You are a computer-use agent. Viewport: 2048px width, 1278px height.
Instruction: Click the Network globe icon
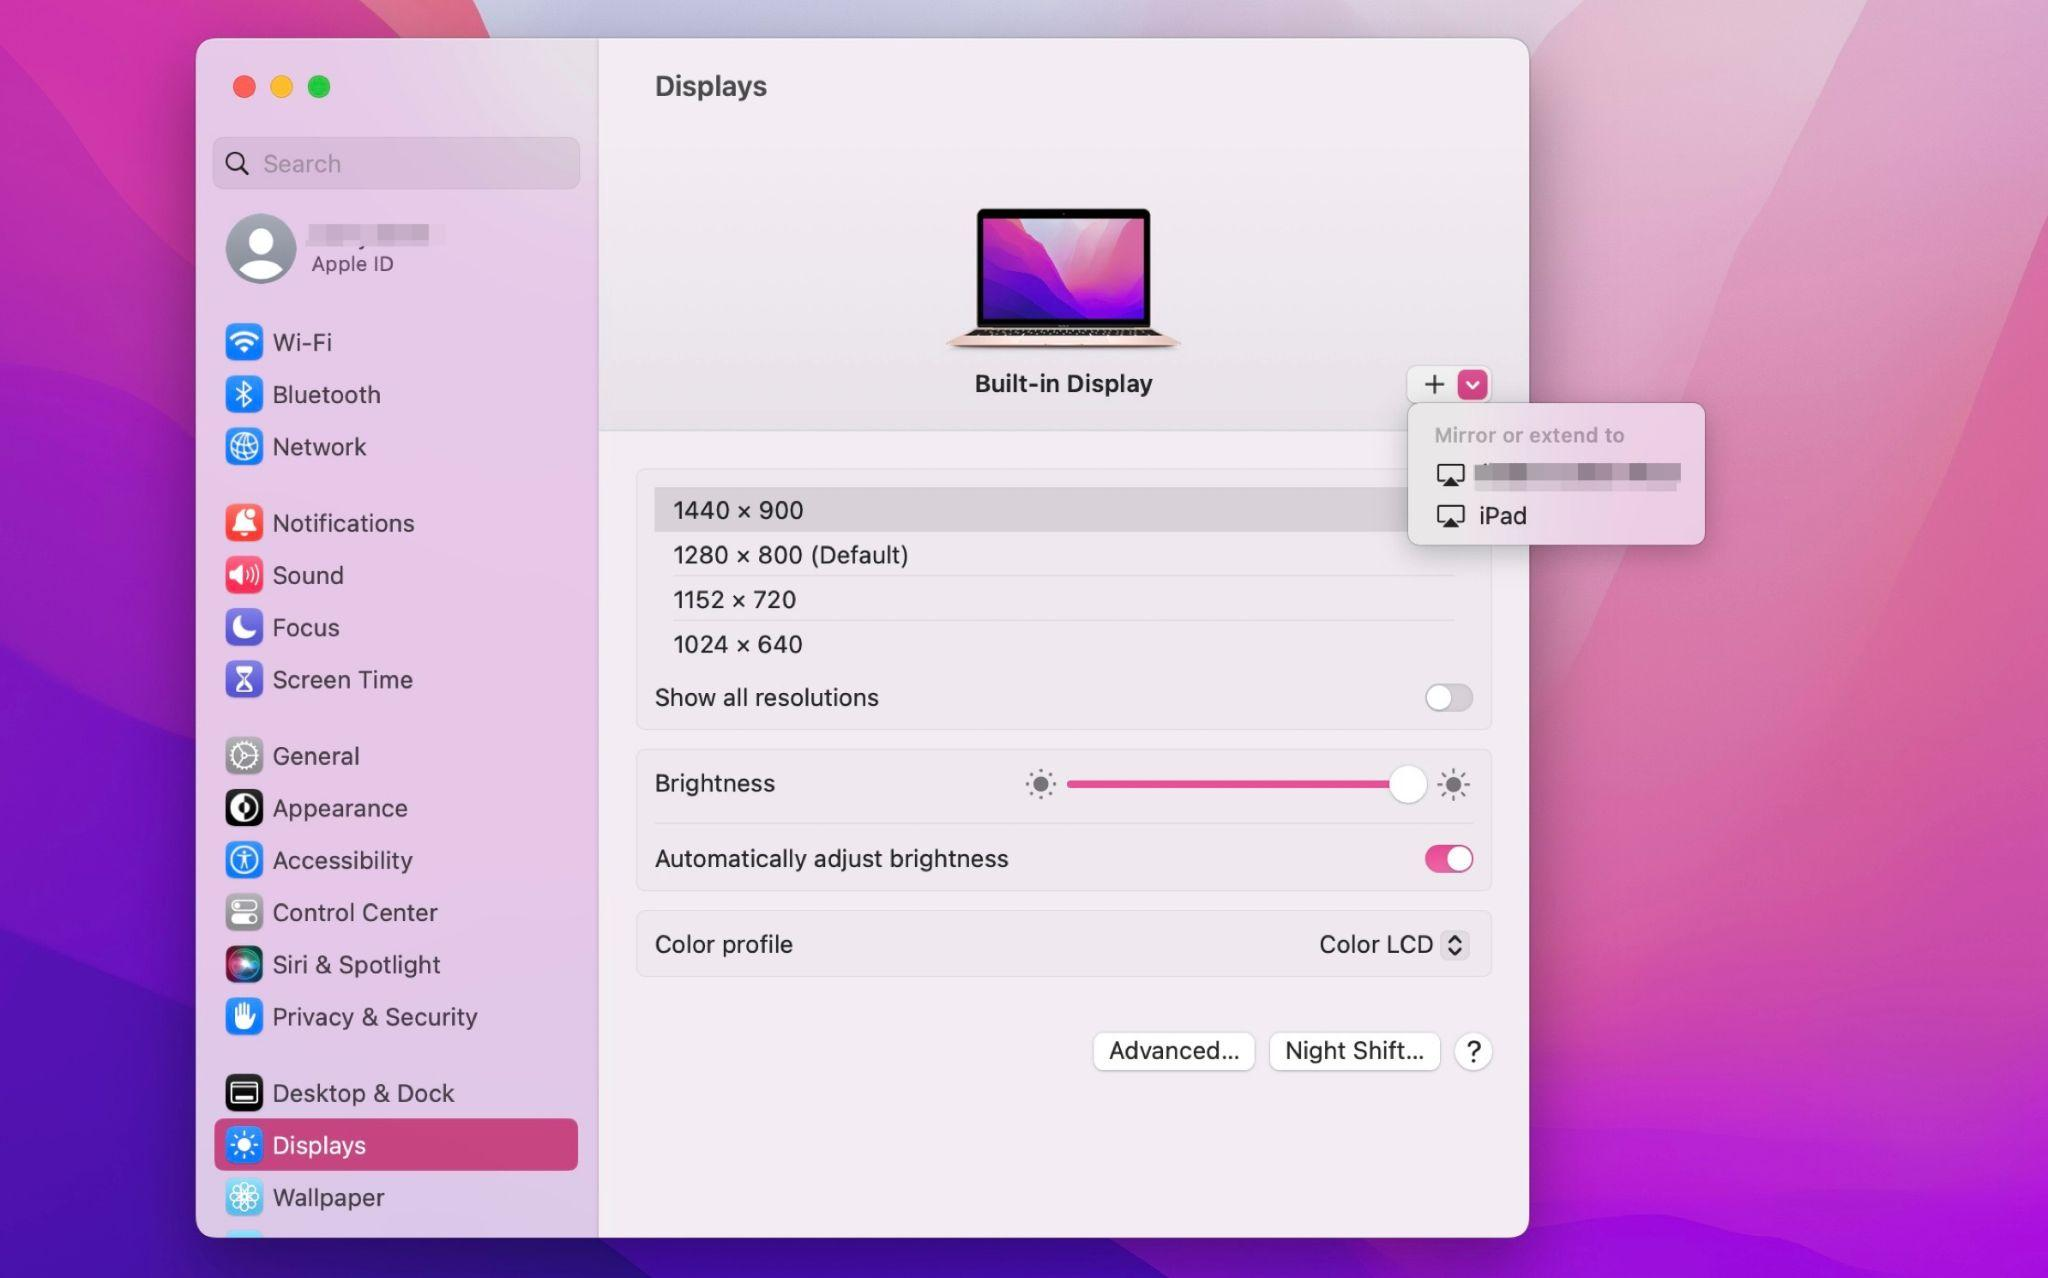click(244, 446)
